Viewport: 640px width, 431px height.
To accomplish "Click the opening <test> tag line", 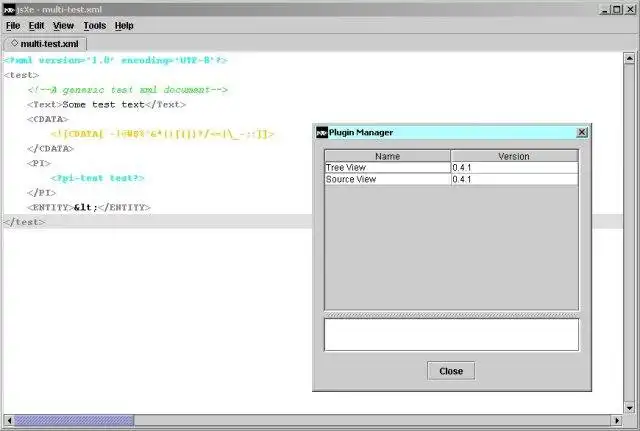I will pyautogui.click(x=22, y=75).
